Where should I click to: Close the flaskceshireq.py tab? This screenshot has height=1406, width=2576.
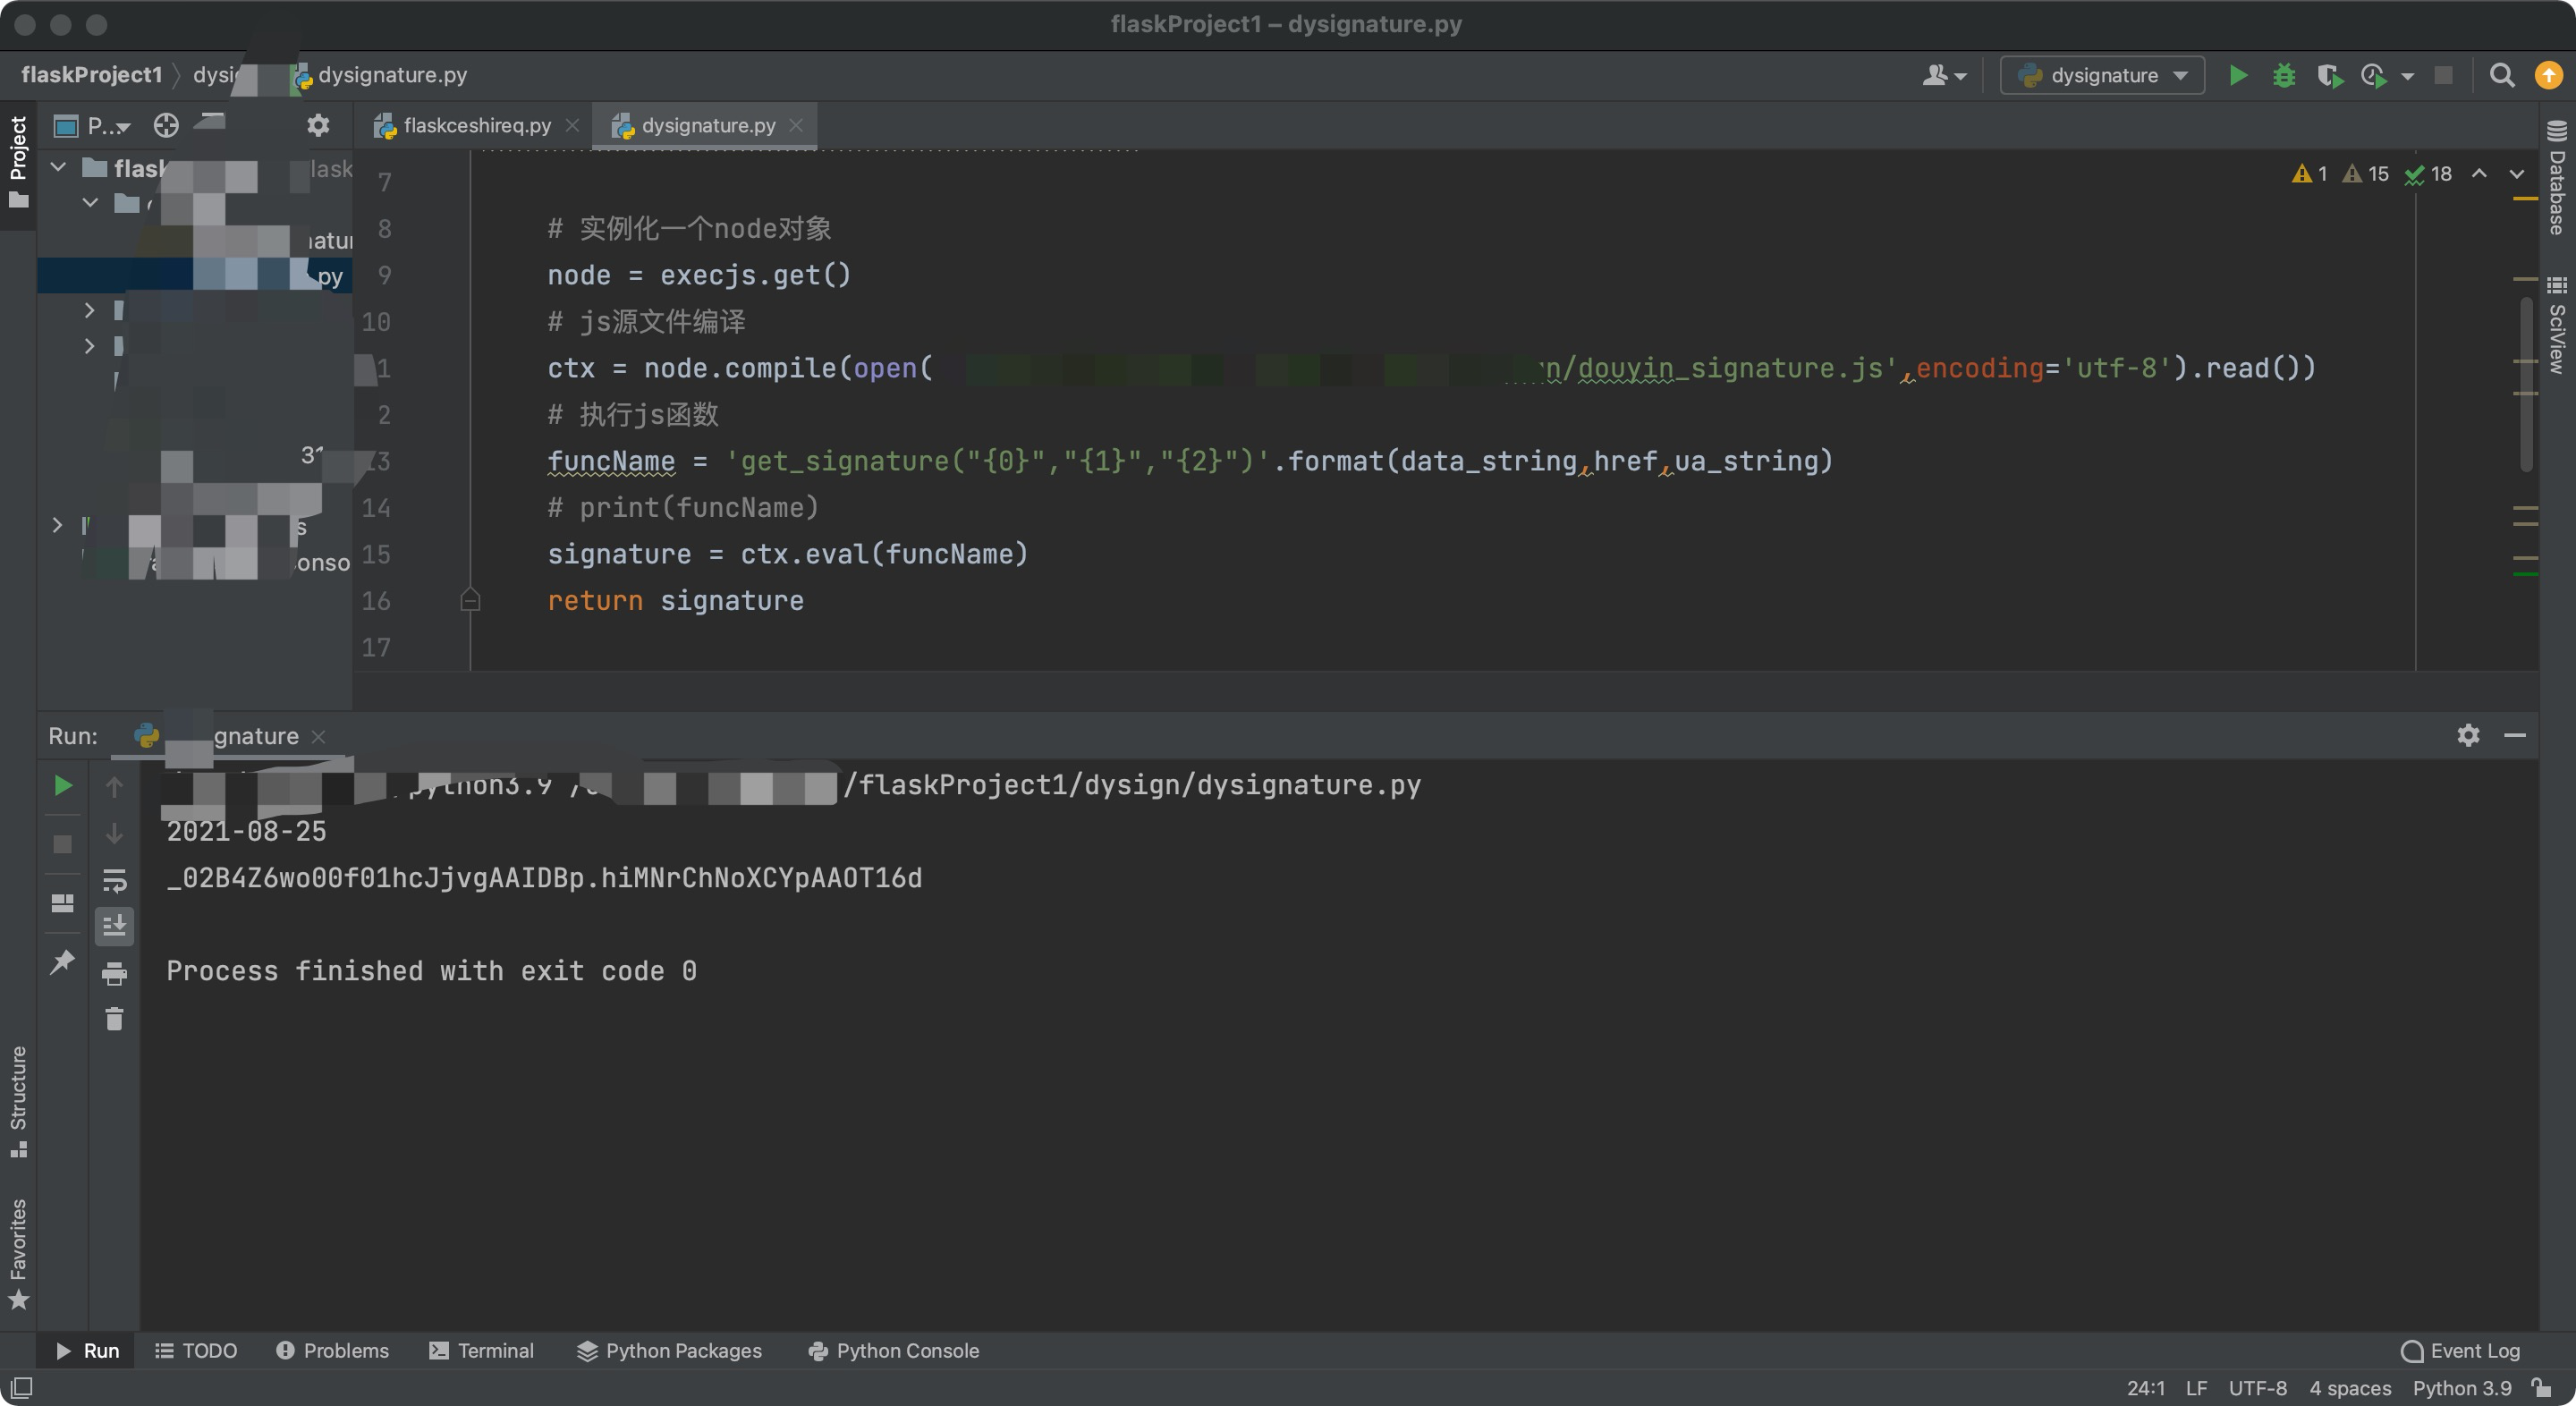(x=572, y=125)
